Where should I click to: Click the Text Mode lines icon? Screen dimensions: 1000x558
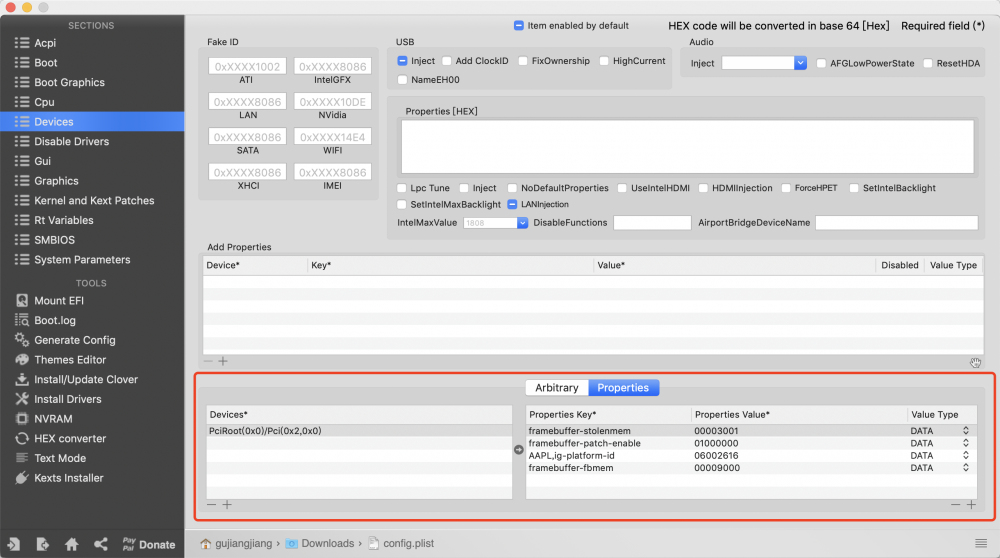(22, 458)
